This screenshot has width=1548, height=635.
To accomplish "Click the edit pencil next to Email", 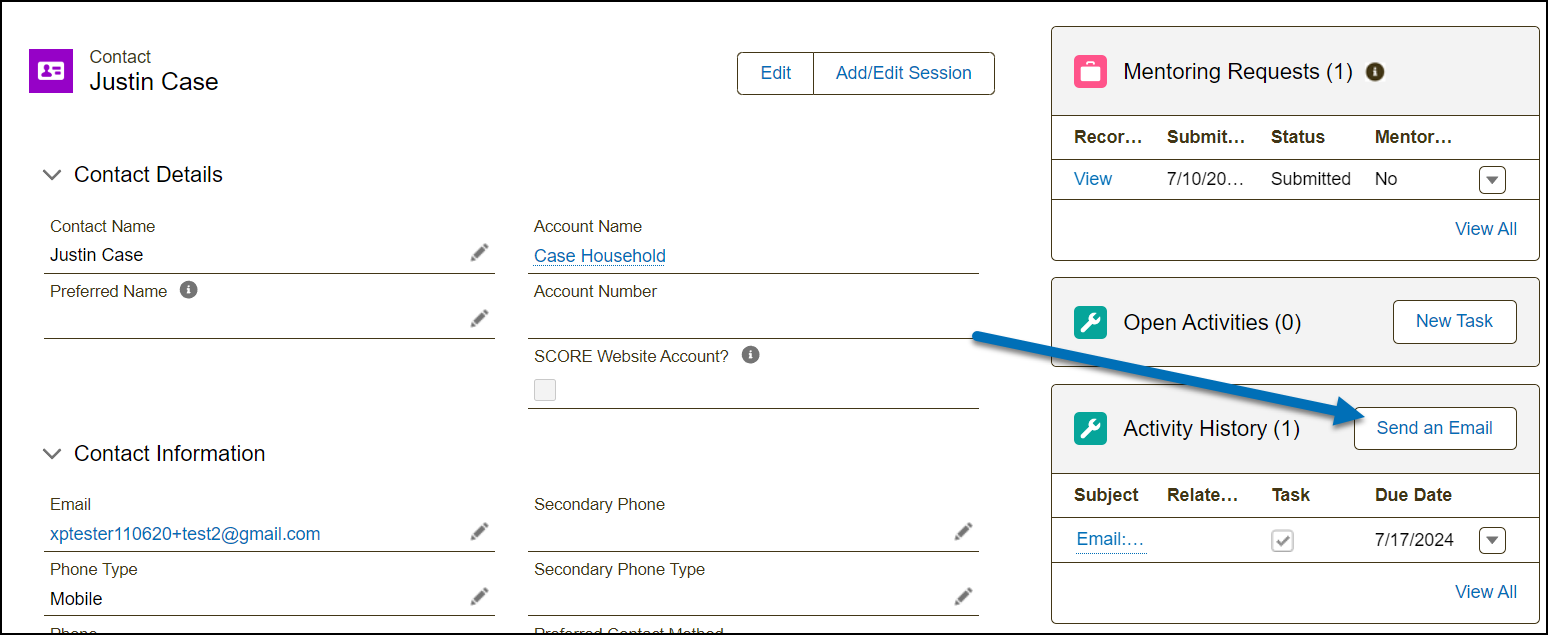I will click(x=480, y=532).
